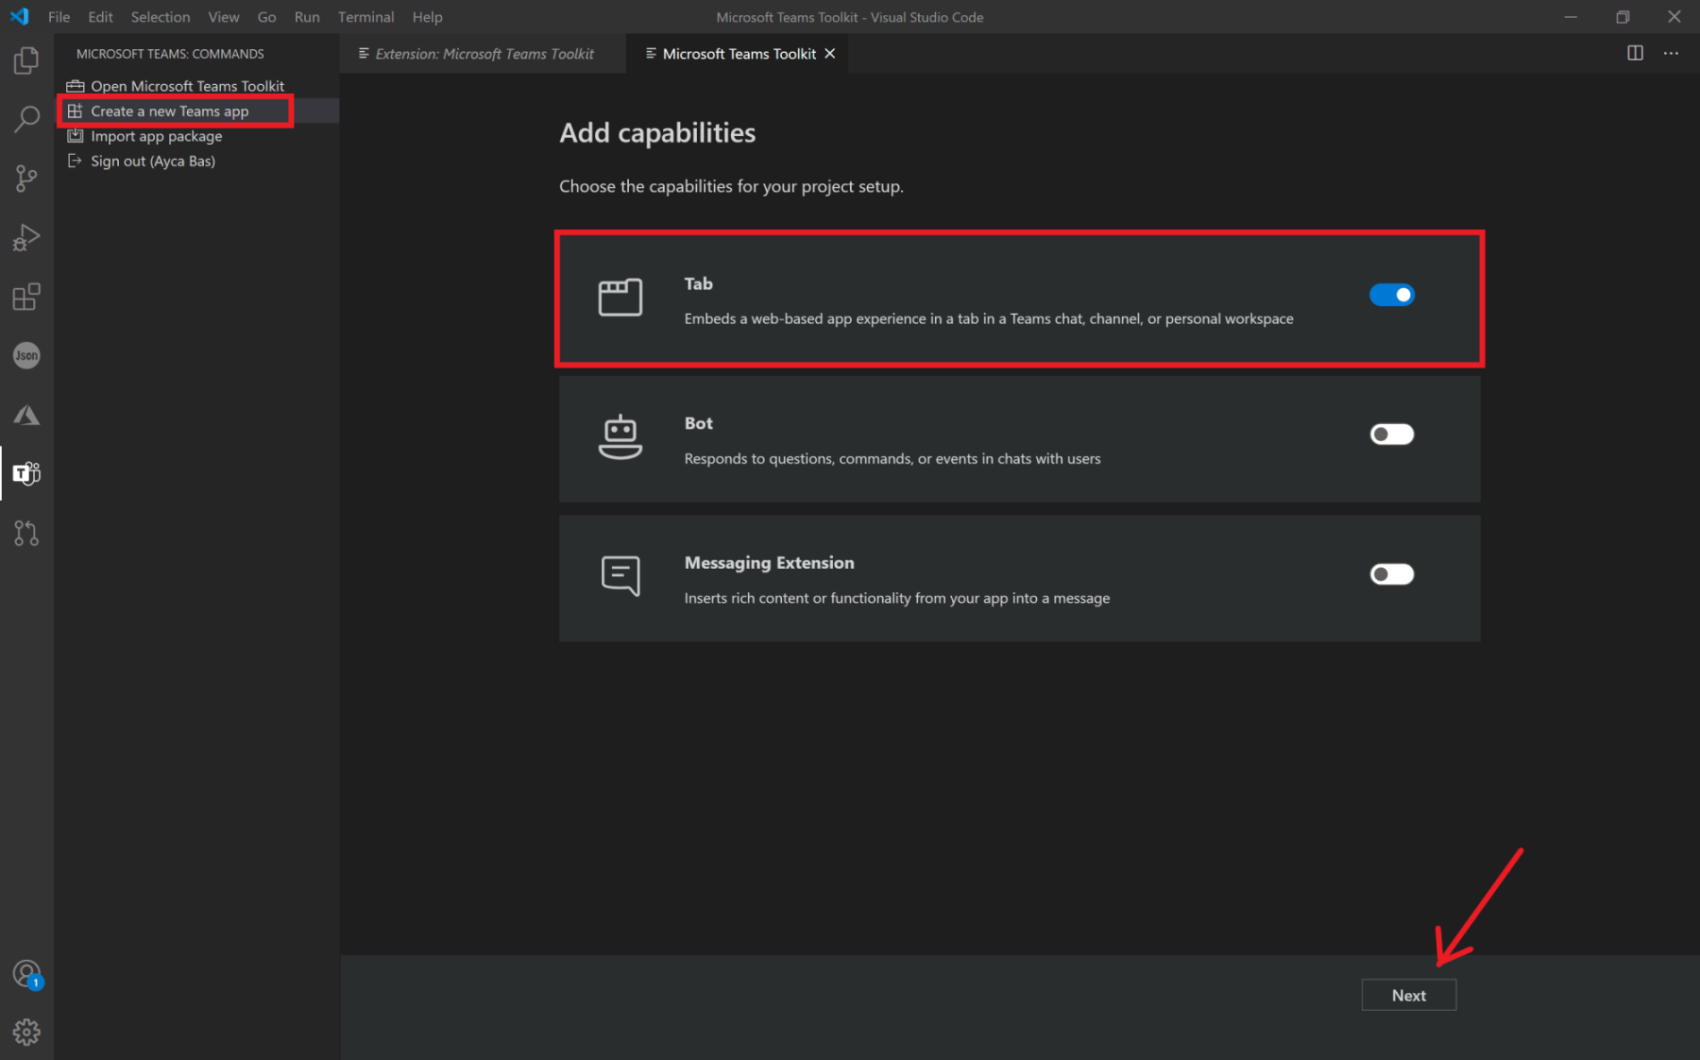Restore down the VS Code window

(1622, 17)
